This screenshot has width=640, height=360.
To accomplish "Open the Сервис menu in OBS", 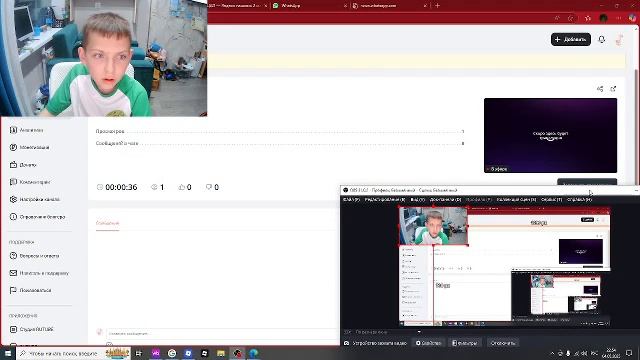I will click(551, 200).
